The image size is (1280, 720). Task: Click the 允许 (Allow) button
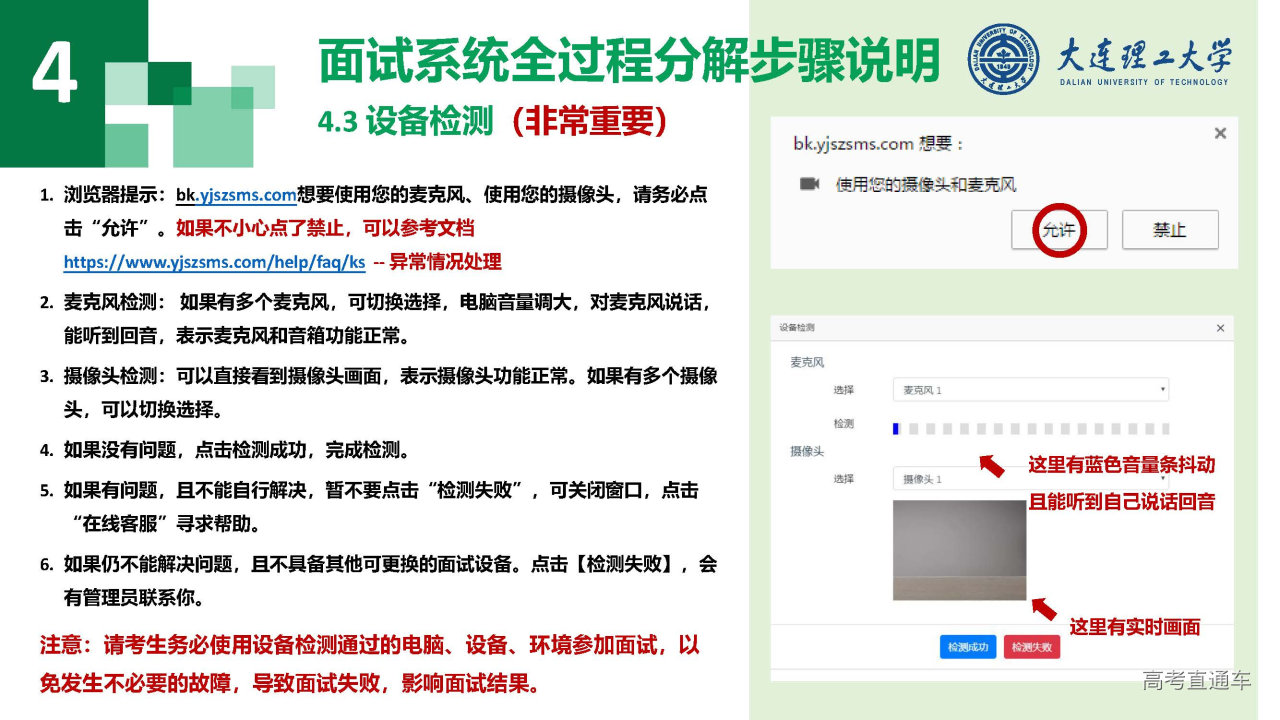click(1060, 229)
